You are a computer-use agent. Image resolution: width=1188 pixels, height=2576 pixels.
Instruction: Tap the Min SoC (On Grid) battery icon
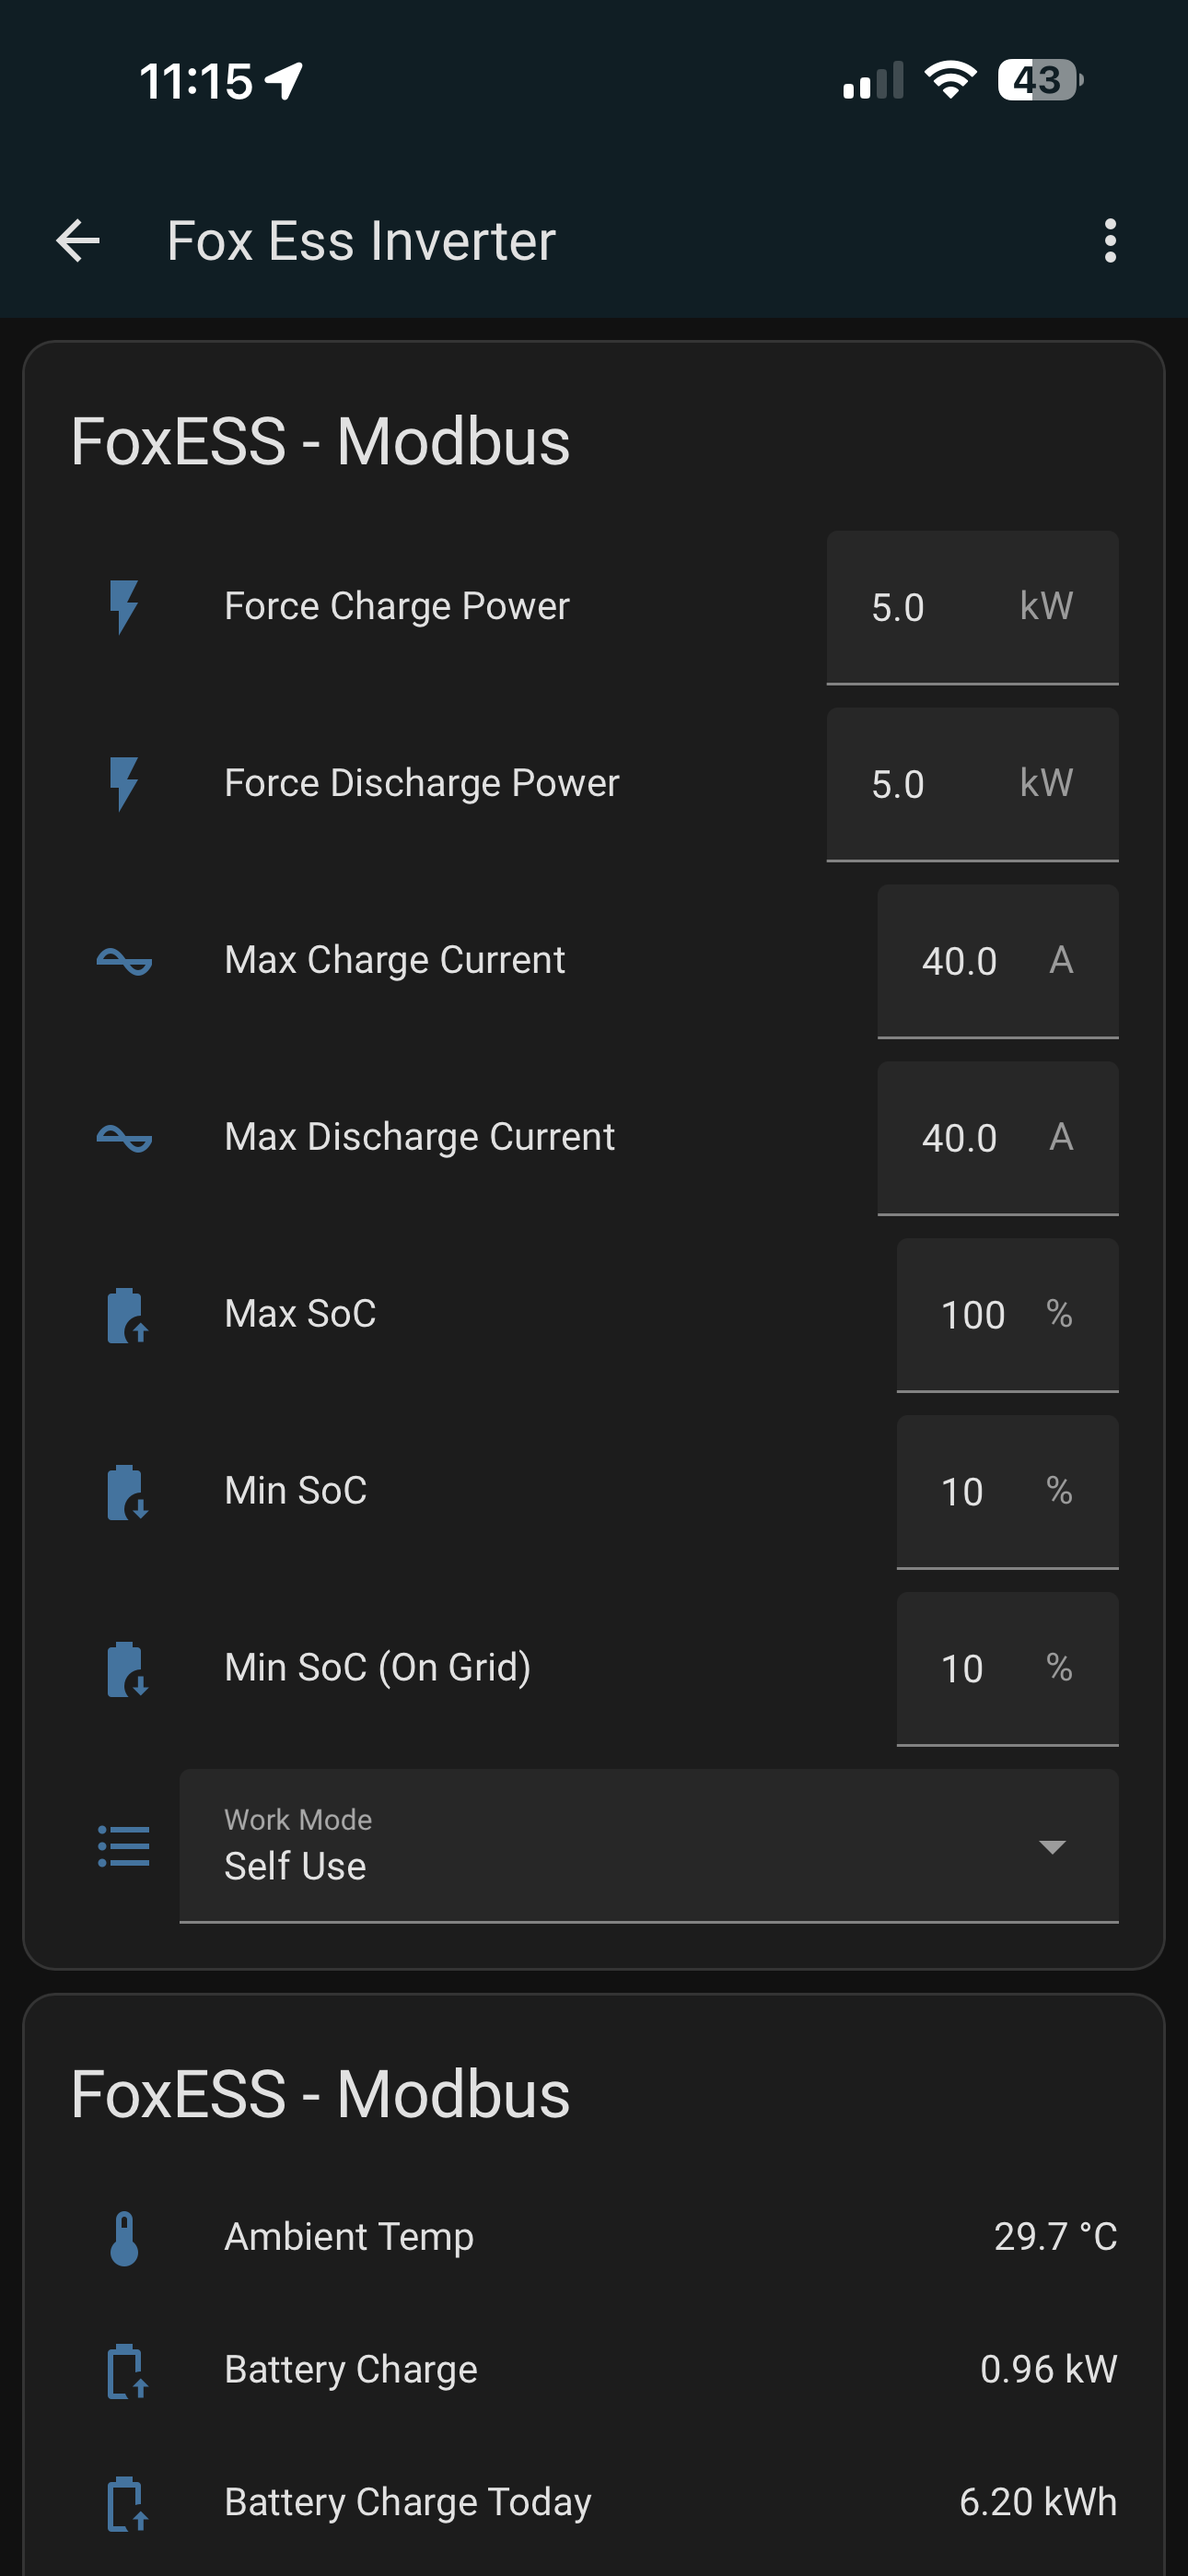(126, 1669)
